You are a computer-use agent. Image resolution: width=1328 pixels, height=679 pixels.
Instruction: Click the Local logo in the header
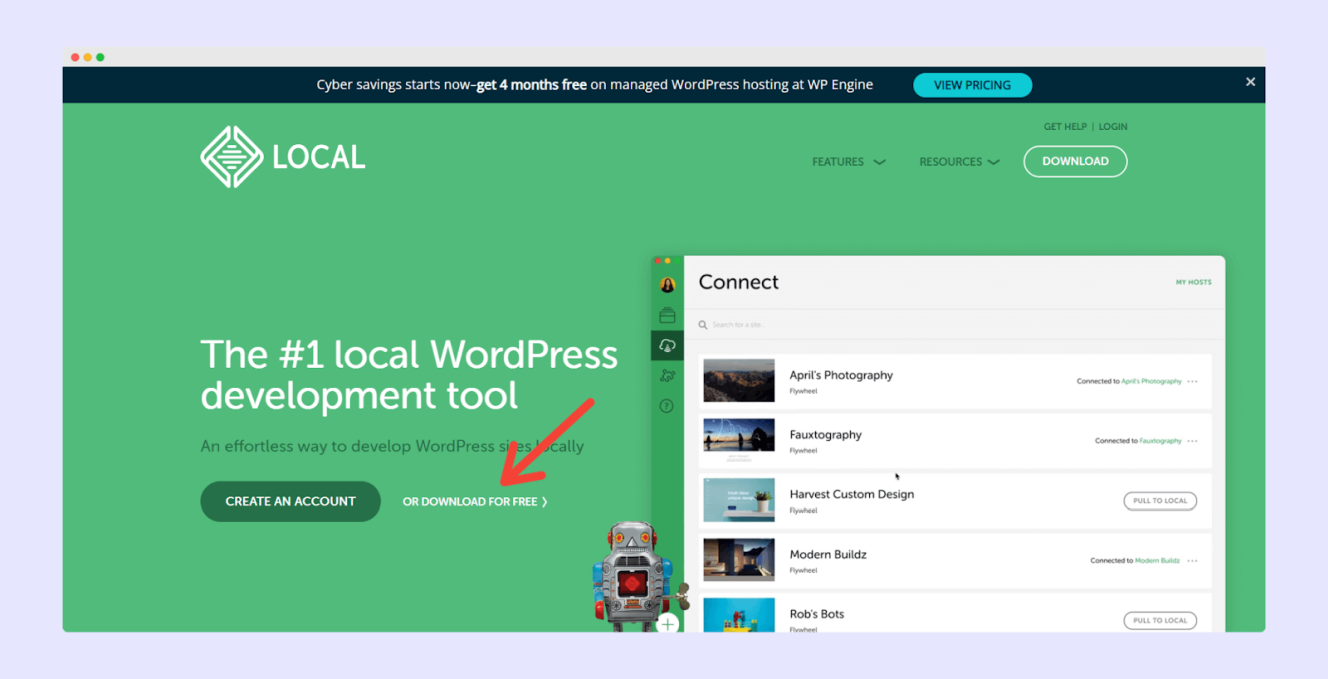click(x=282, y=157)
